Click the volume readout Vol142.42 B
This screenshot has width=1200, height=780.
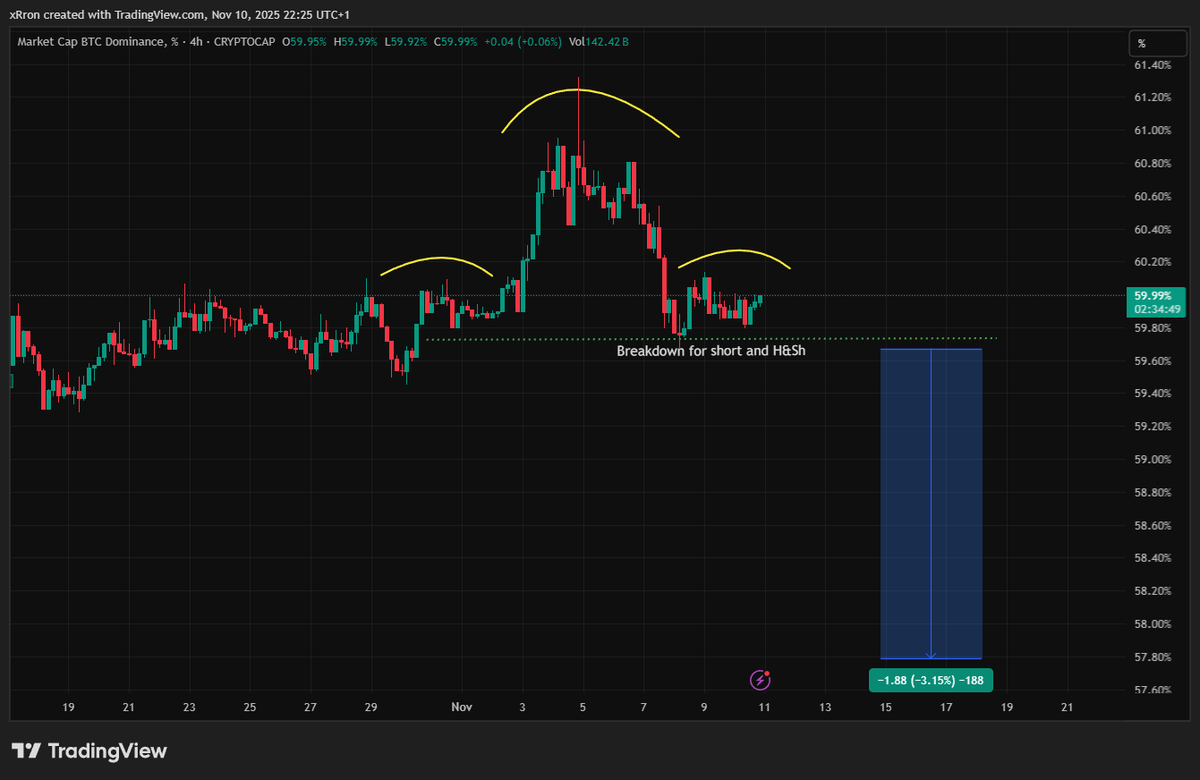tap(599, 41)
